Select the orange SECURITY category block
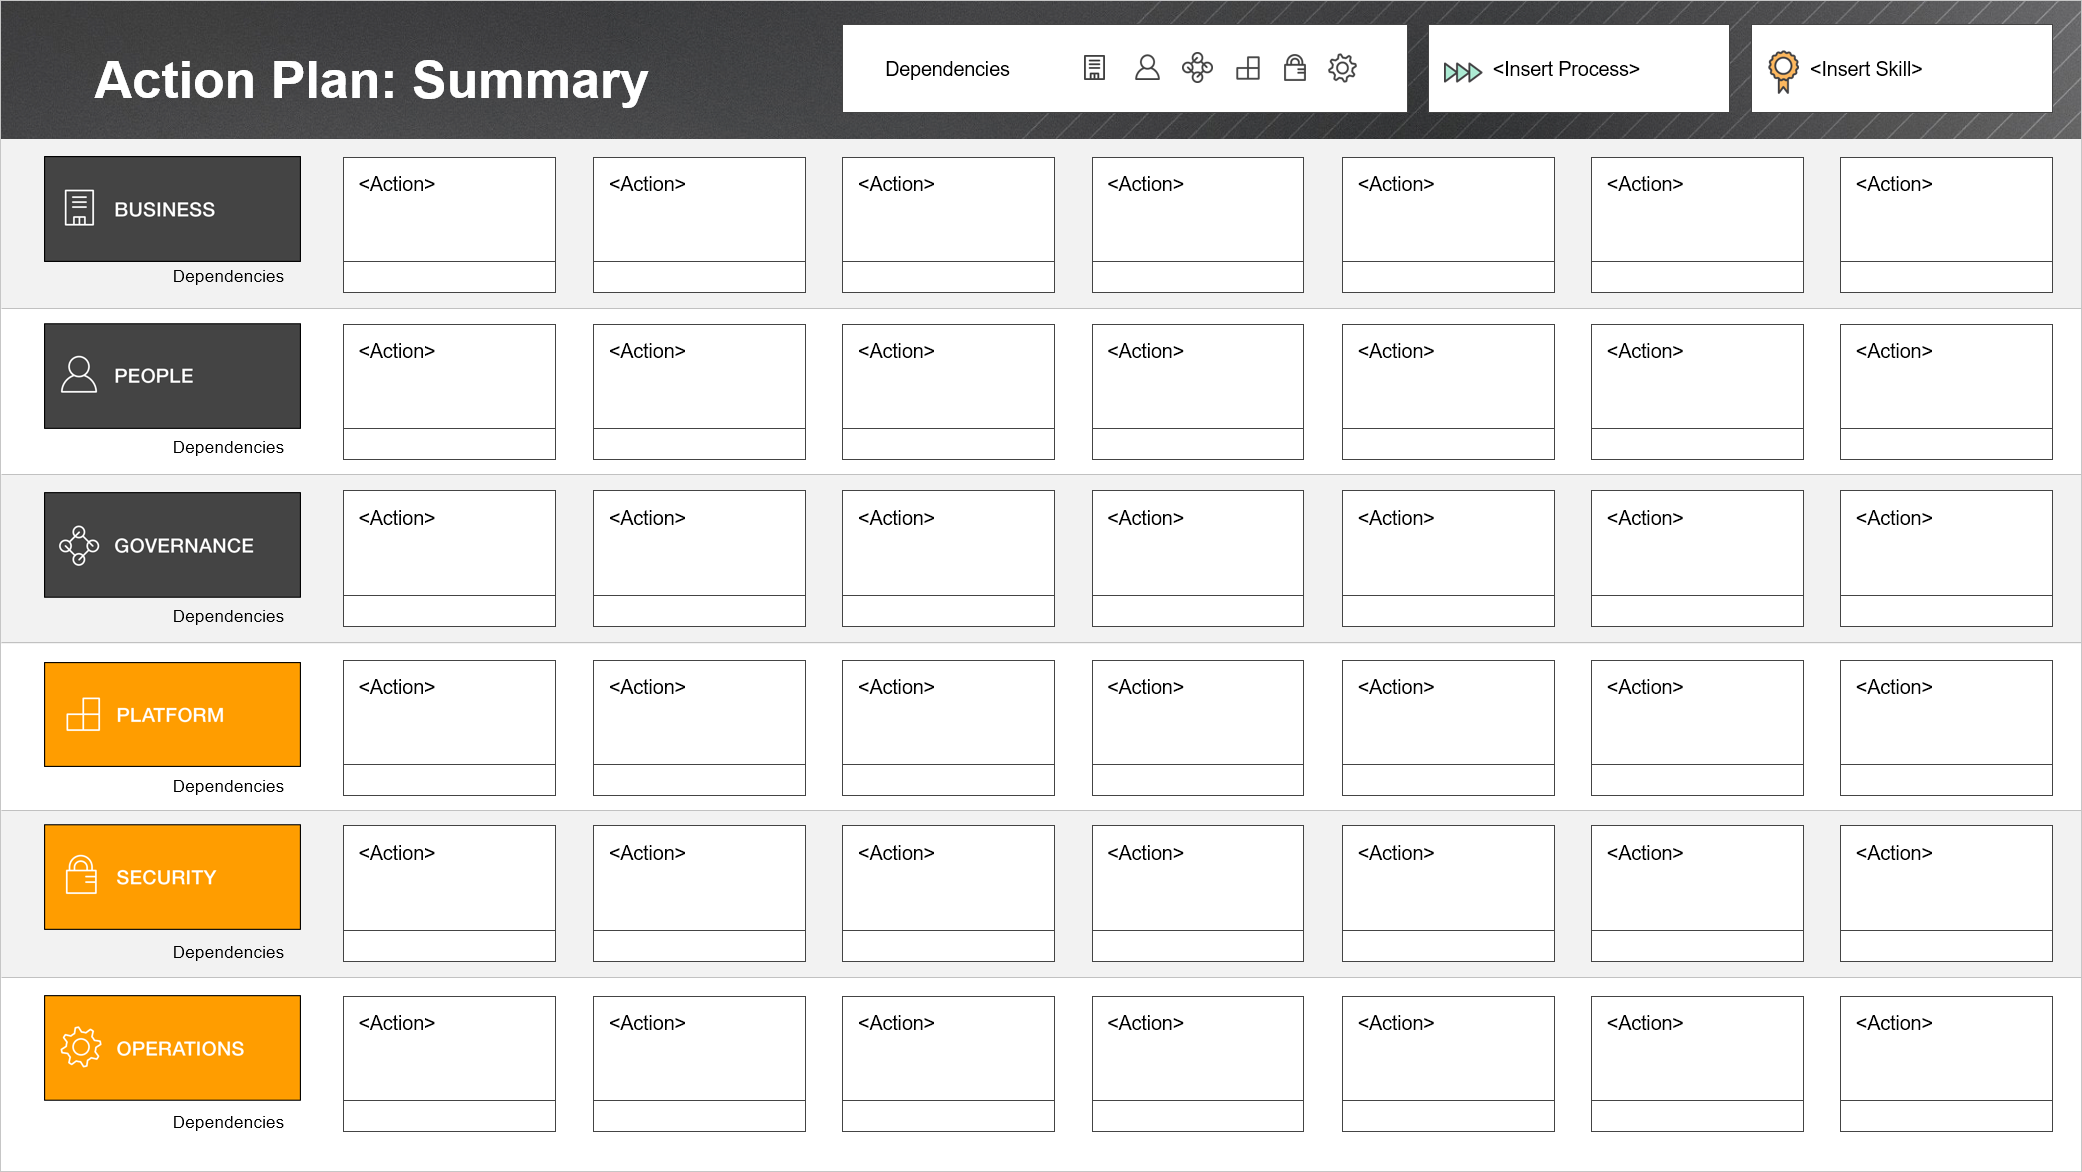Screen dimensions: 2082x1172 click(172, 877)
